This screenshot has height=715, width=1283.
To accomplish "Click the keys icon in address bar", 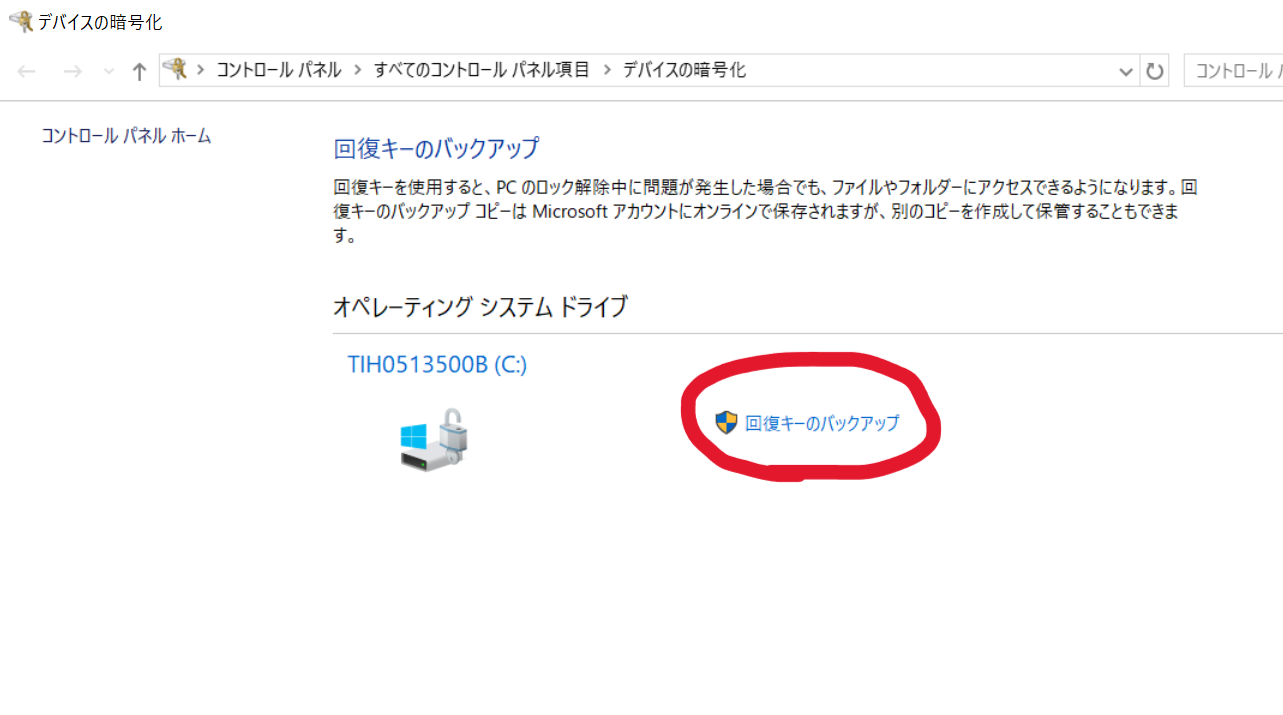I will click(176, 70).
